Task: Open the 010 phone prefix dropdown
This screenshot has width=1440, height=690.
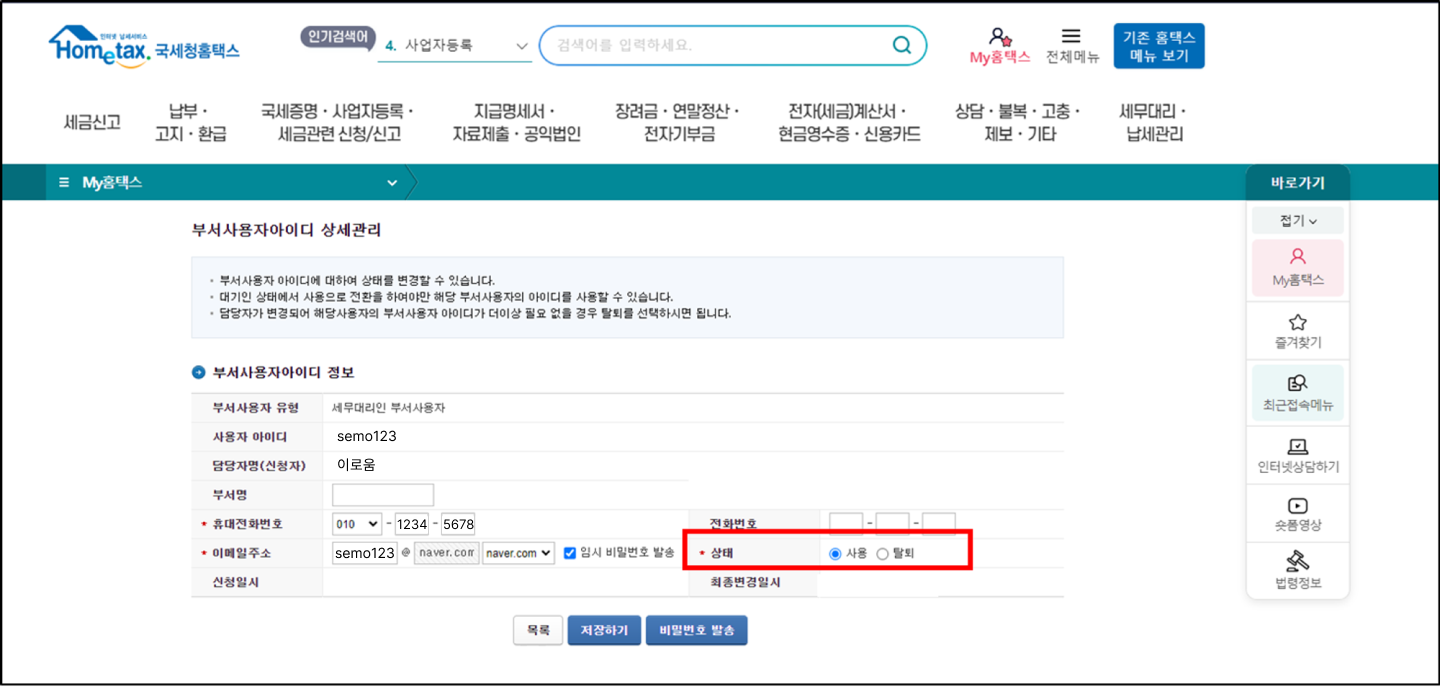Action: pos(357,524)
